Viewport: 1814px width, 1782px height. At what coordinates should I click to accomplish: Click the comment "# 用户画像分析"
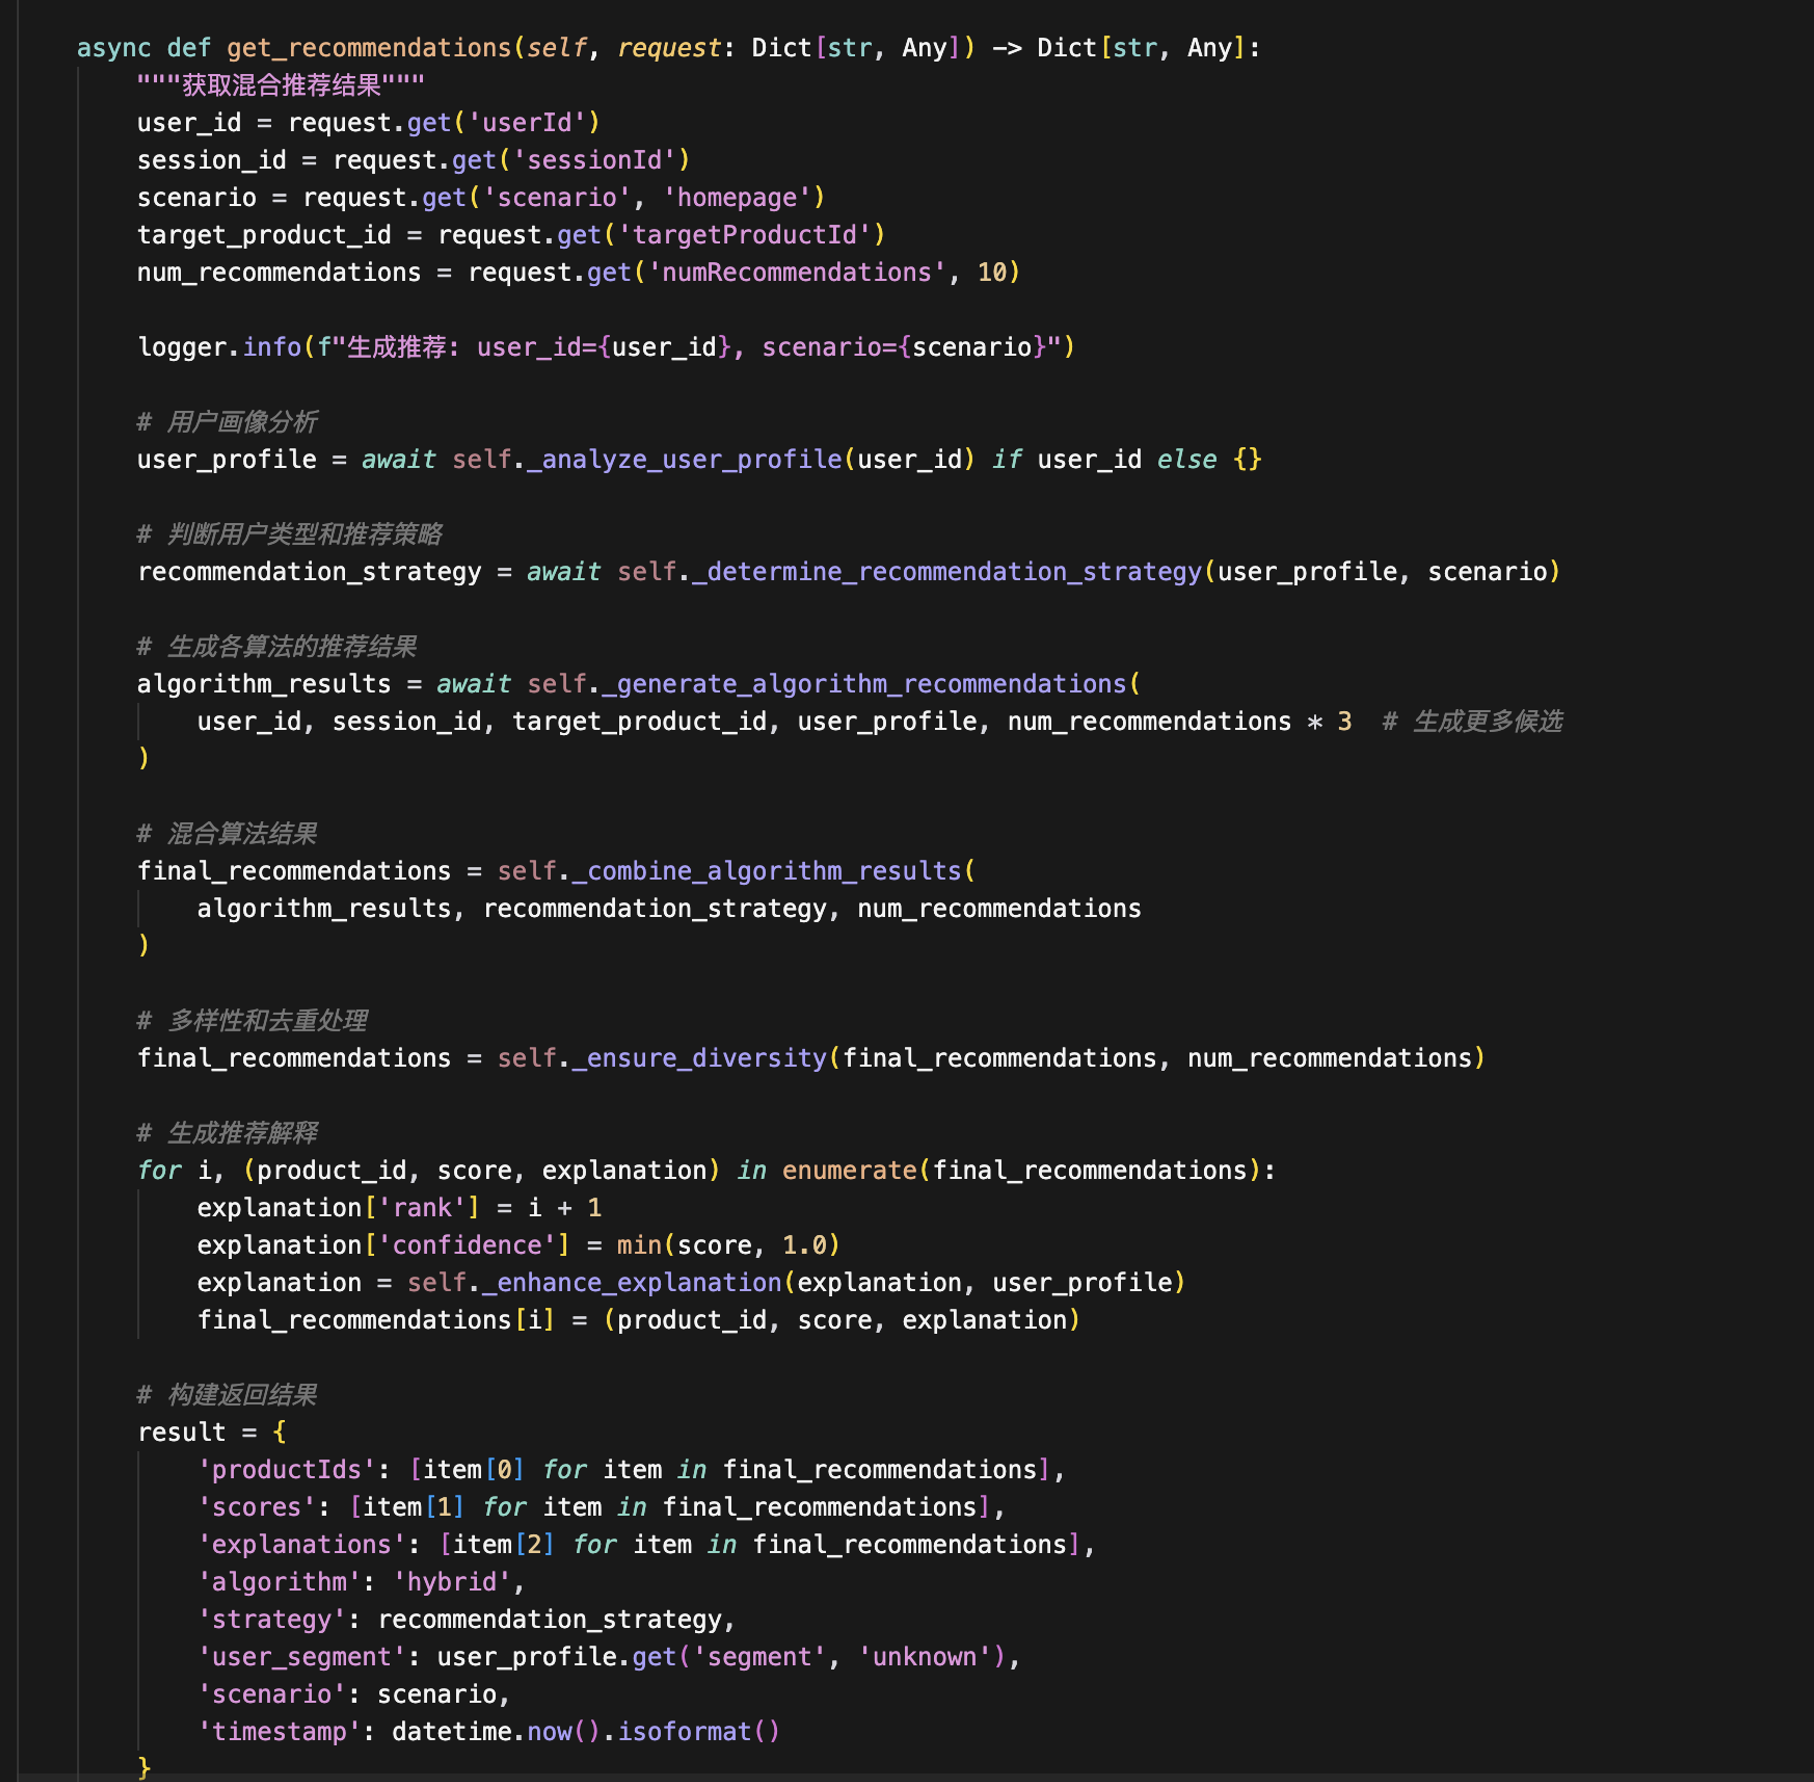tap(227, 422)
